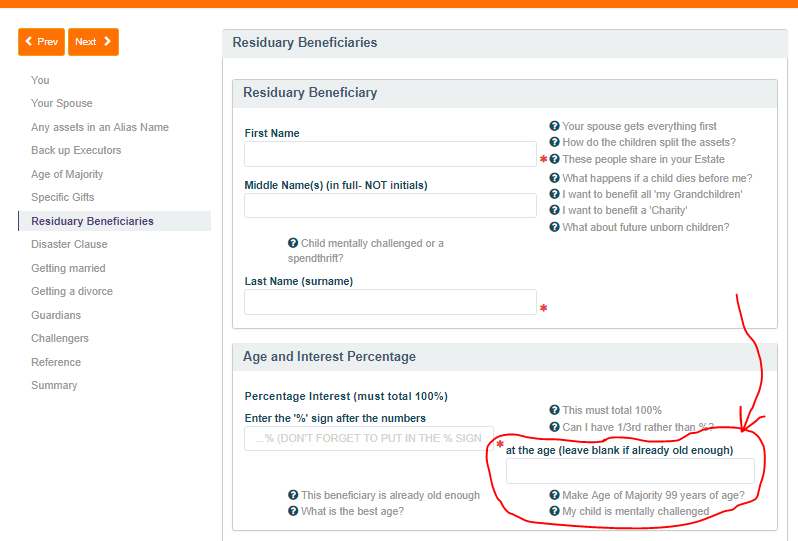Image resolution: width=798 pixels, height=541 pixels.
Task: Click question icon beside 'This must total 100%'
Action: tap(554, 410)
